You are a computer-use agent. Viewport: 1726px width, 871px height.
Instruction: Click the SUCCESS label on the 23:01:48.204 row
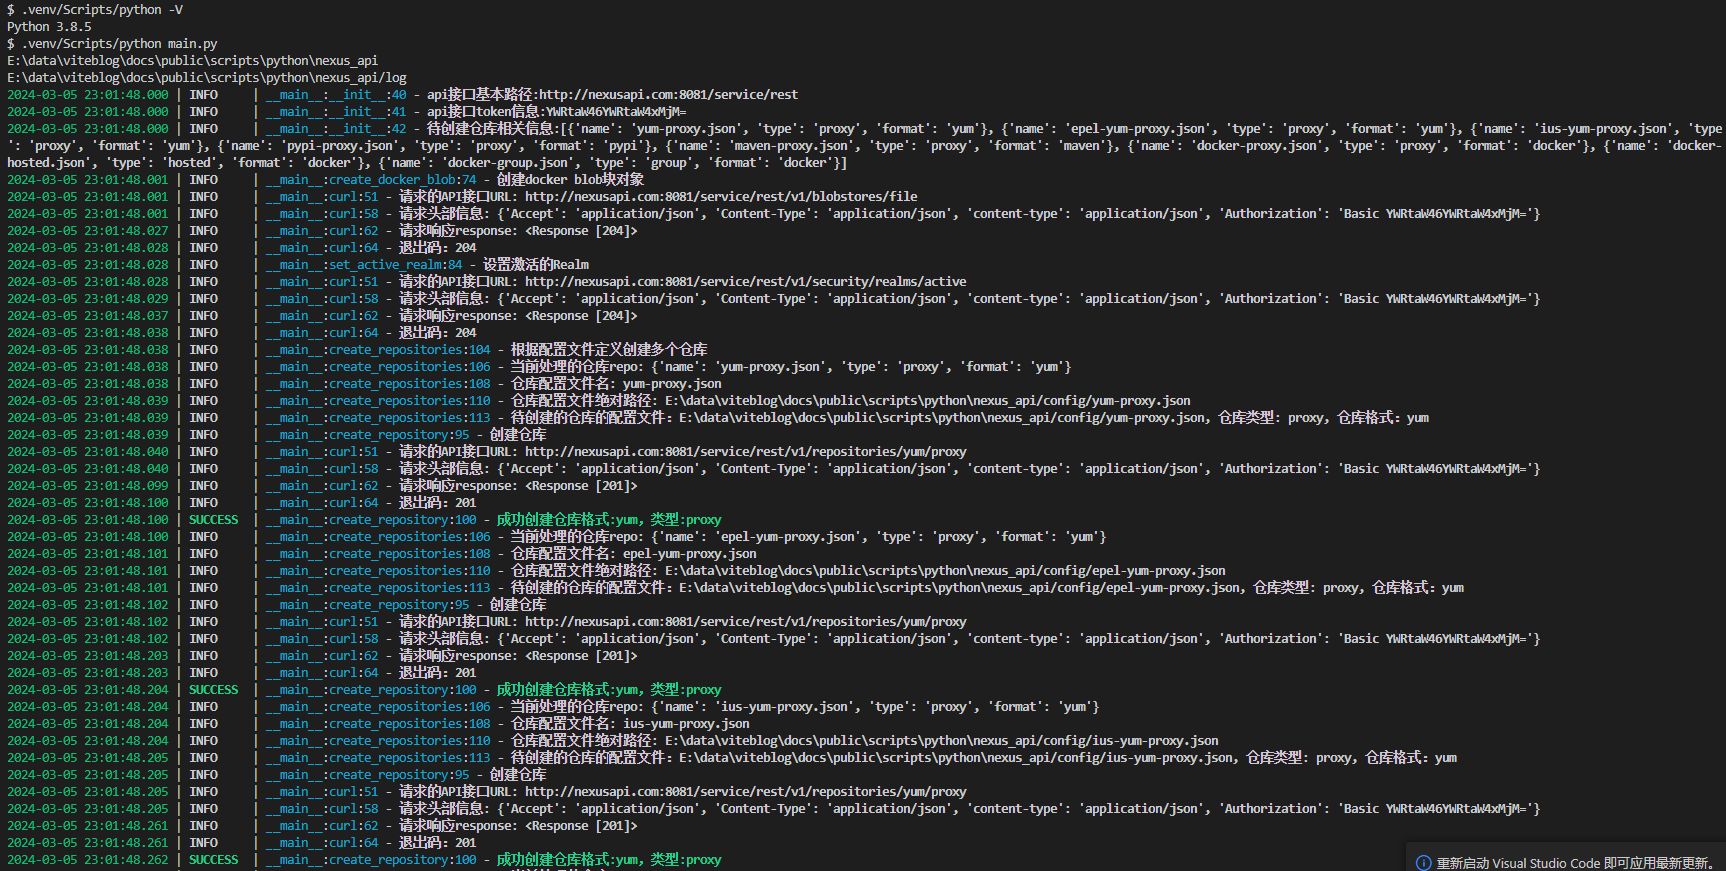[x=214, y=690]
